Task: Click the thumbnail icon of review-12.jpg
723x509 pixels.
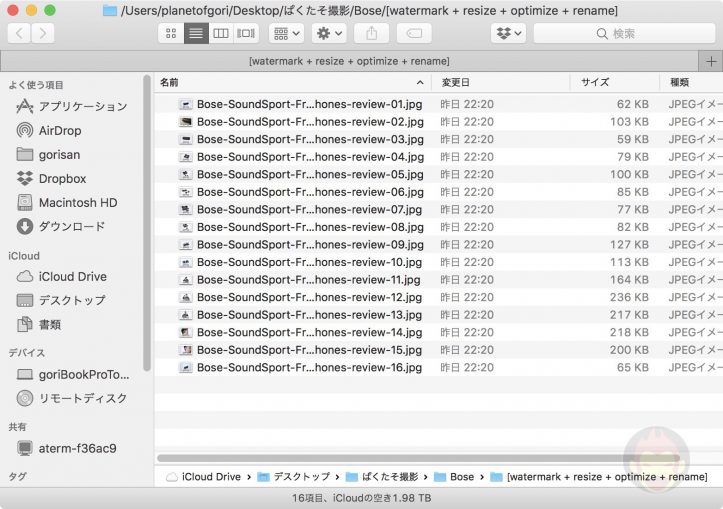Action: [x=185, y=297]
